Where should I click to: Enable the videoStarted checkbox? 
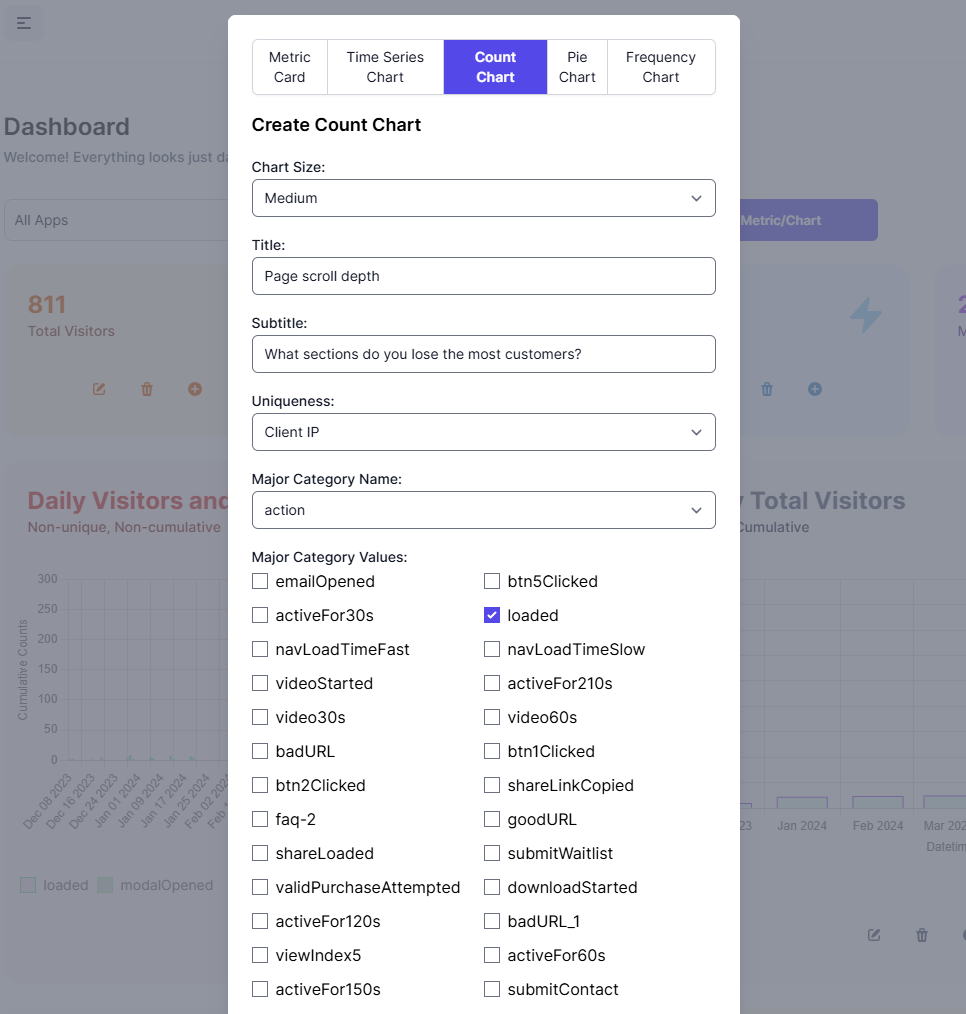260,683
